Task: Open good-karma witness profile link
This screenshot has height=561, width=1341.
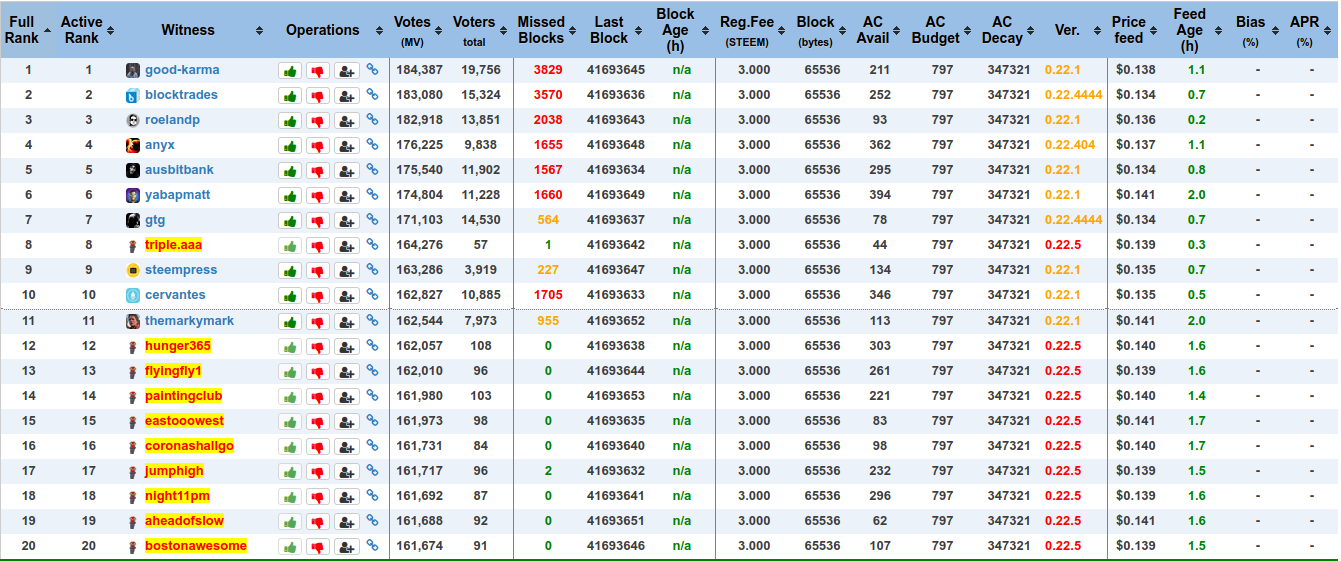Action: click(182, 70)
